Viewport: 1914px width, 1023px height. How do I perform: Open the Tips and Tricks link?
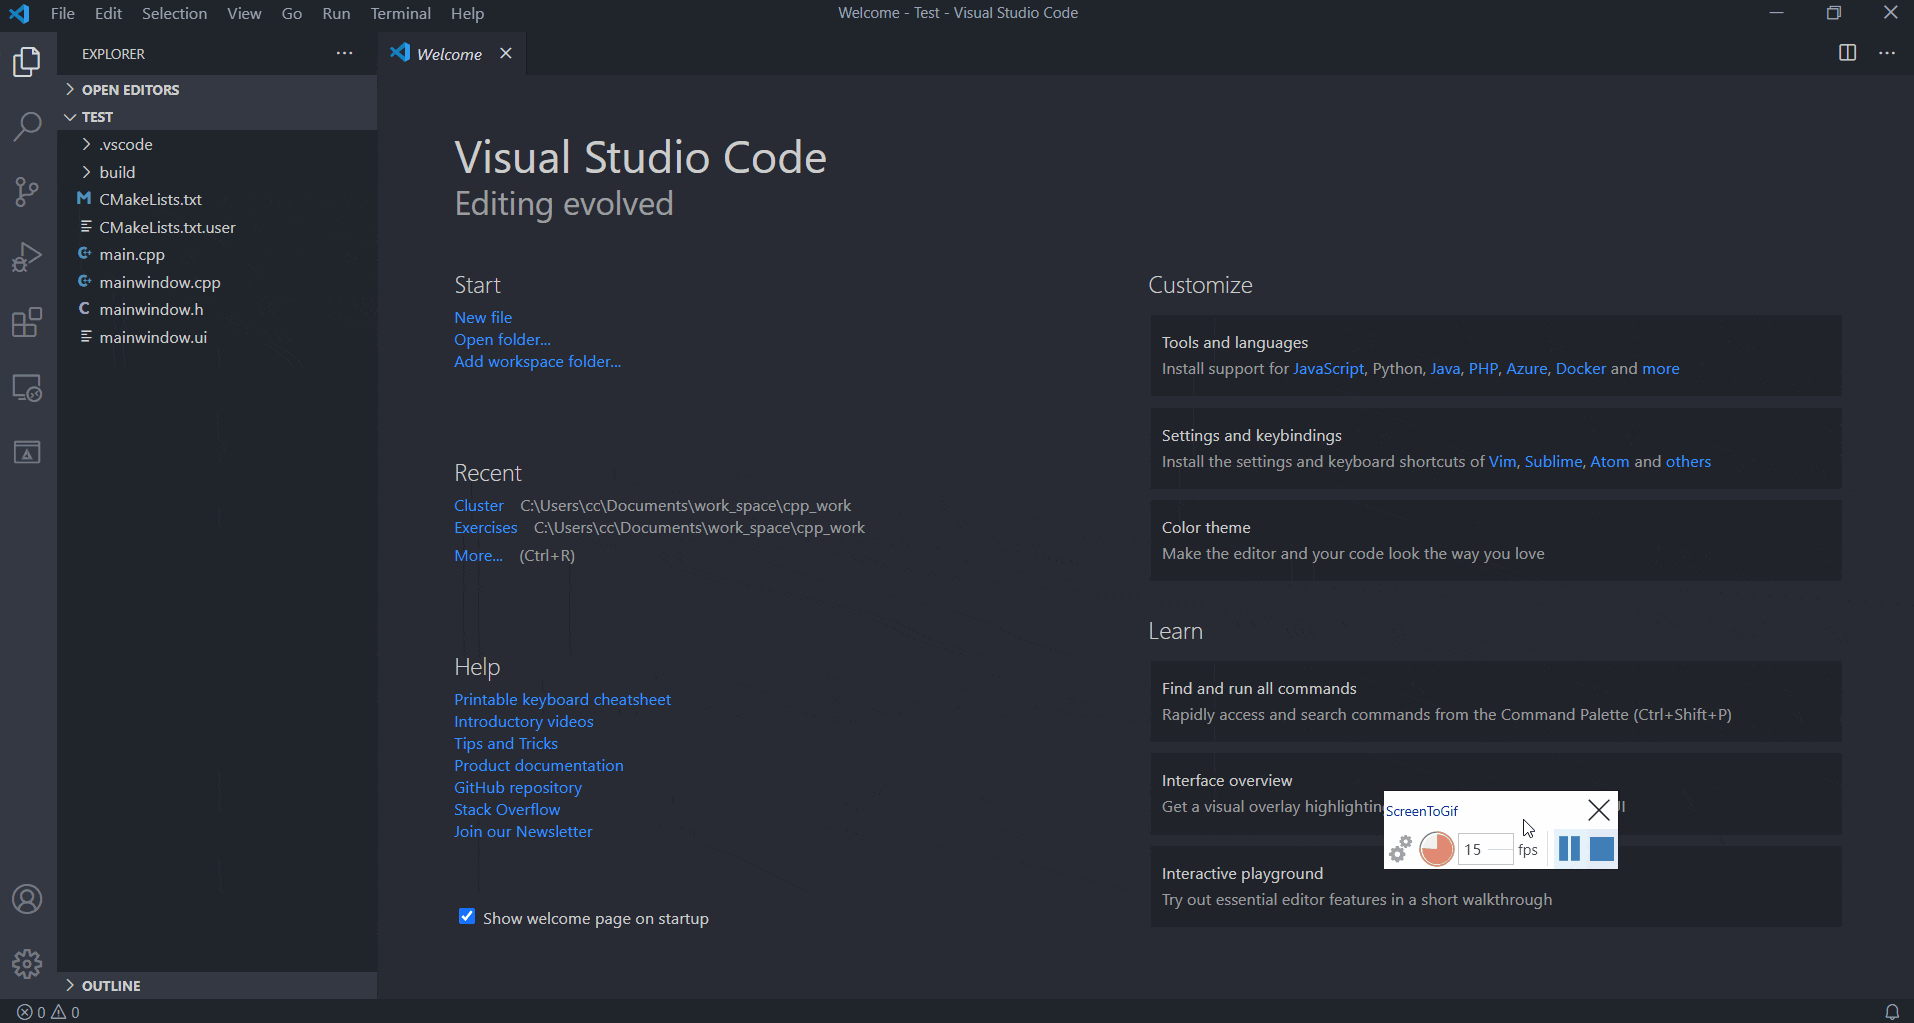pos(506,743)
